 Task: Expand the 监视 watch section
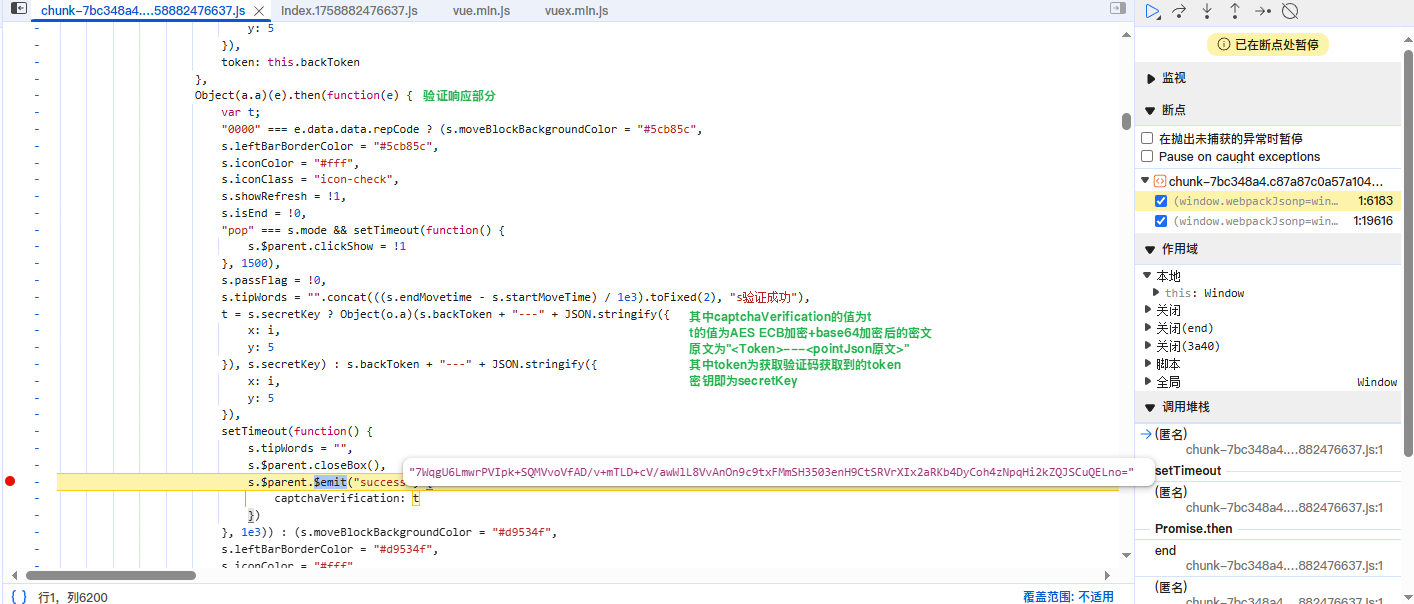(1148, 77)
